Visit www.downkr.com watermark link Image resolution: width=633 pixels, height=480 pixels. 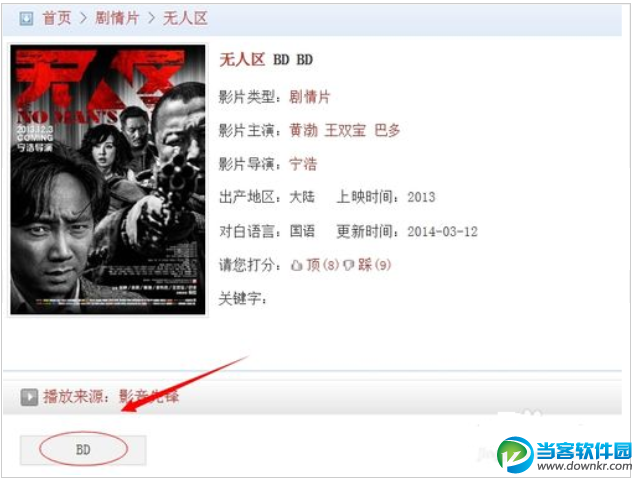[x=584, y=467]
